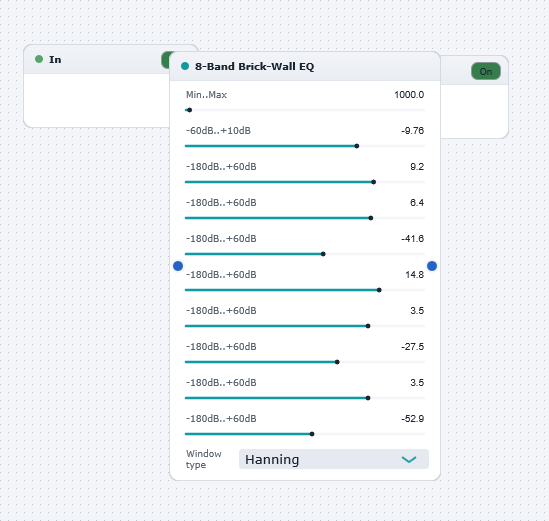Click the chevron arrow in the Hanning dropdown

[409, 459]
